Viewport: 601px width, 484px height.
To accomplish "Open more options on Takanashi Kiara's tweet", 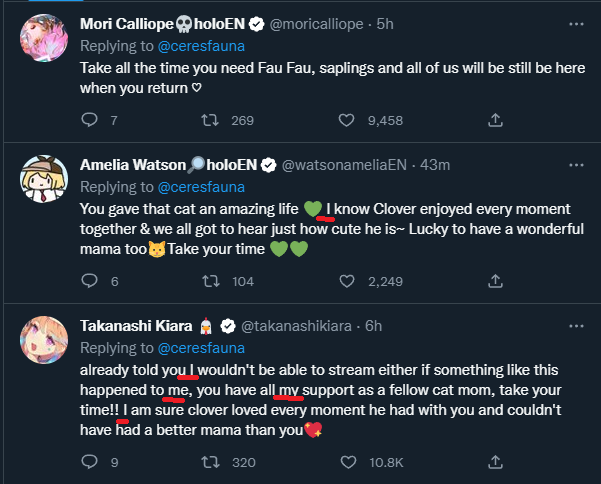I will pyautogui.click(x=575, y=325).
